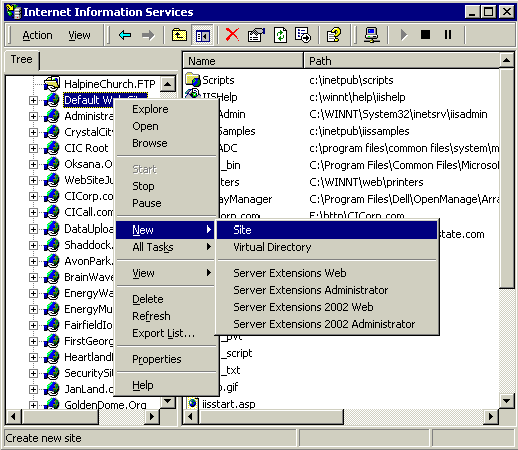Click the Path column header
This screenshot has width=518, height=450.
click(x=402, y=61)
